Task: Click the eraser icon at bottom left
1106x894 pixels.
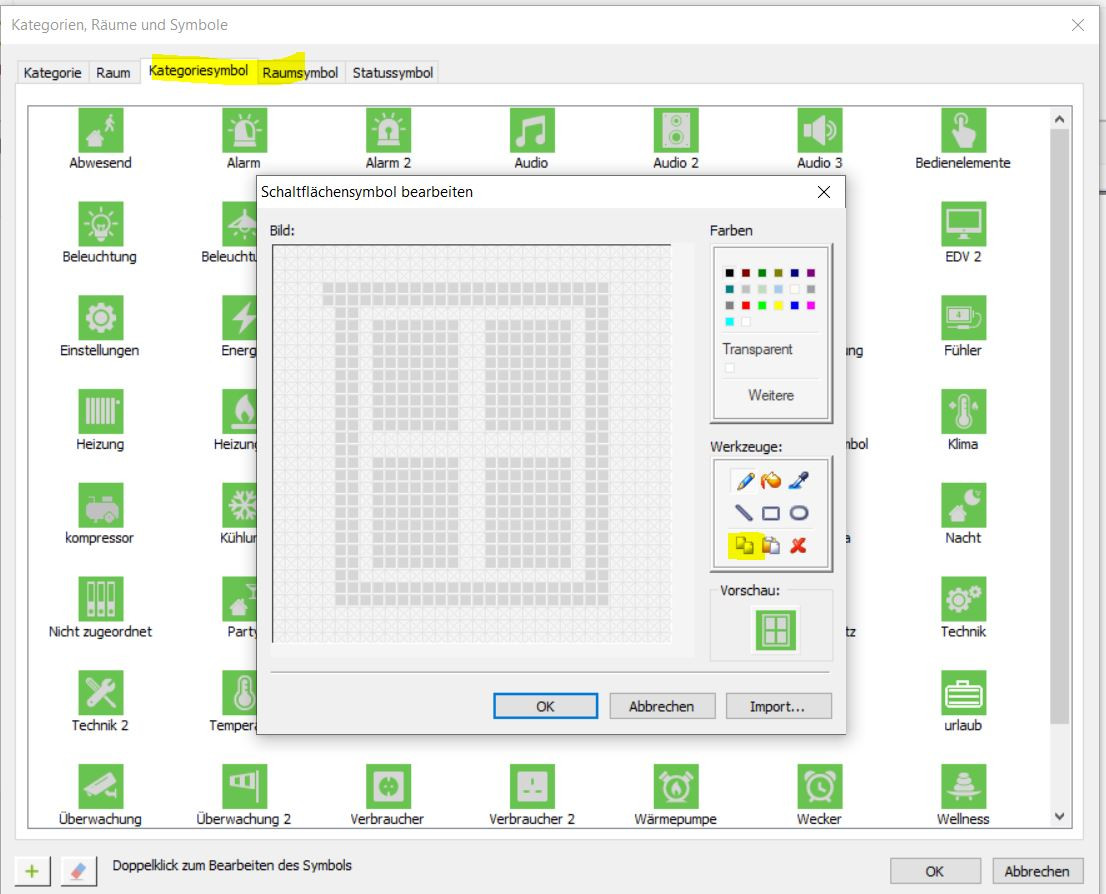Action: (78, 870)
